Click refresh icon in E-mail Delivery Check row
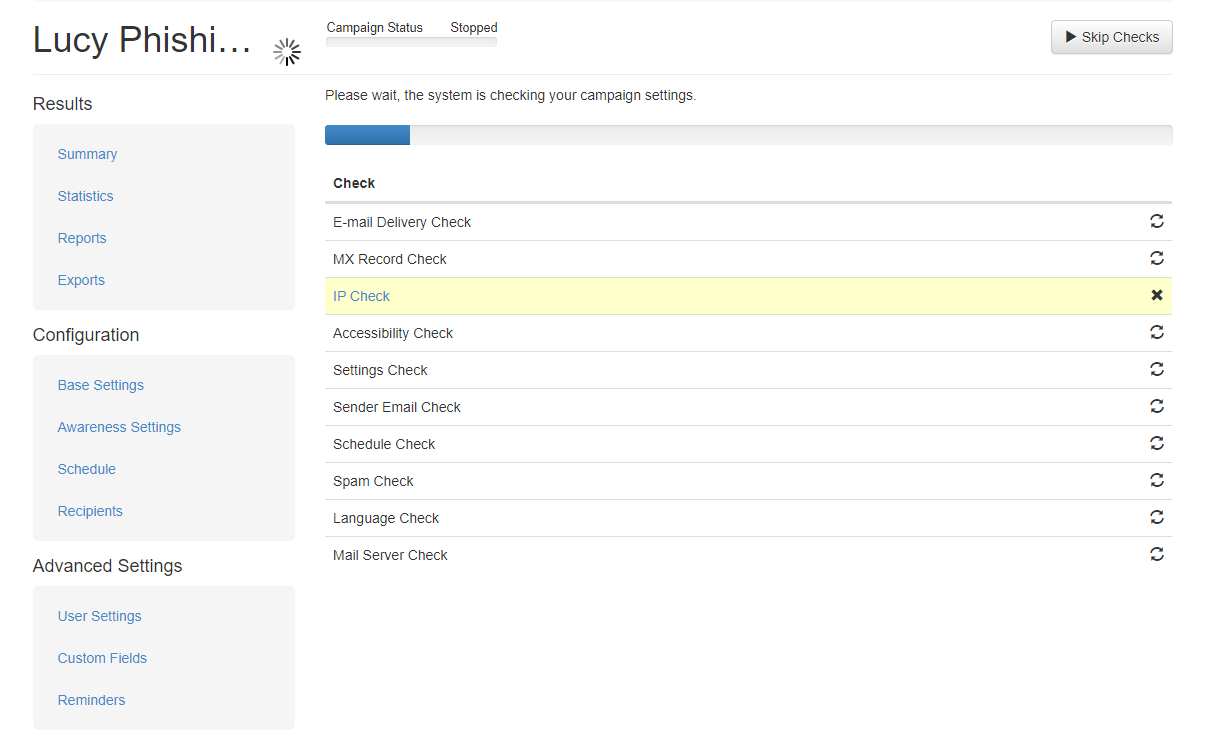The height and width of the screenshot is (731, 1210). 1157,221
